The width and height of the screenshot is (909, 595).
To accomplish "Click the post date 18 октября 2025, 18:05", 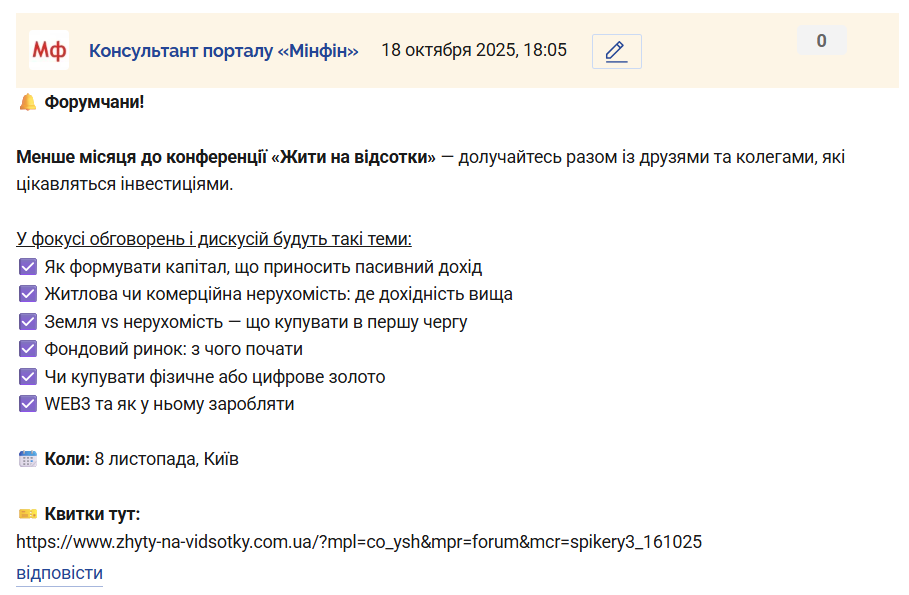I will pos(474,50).
